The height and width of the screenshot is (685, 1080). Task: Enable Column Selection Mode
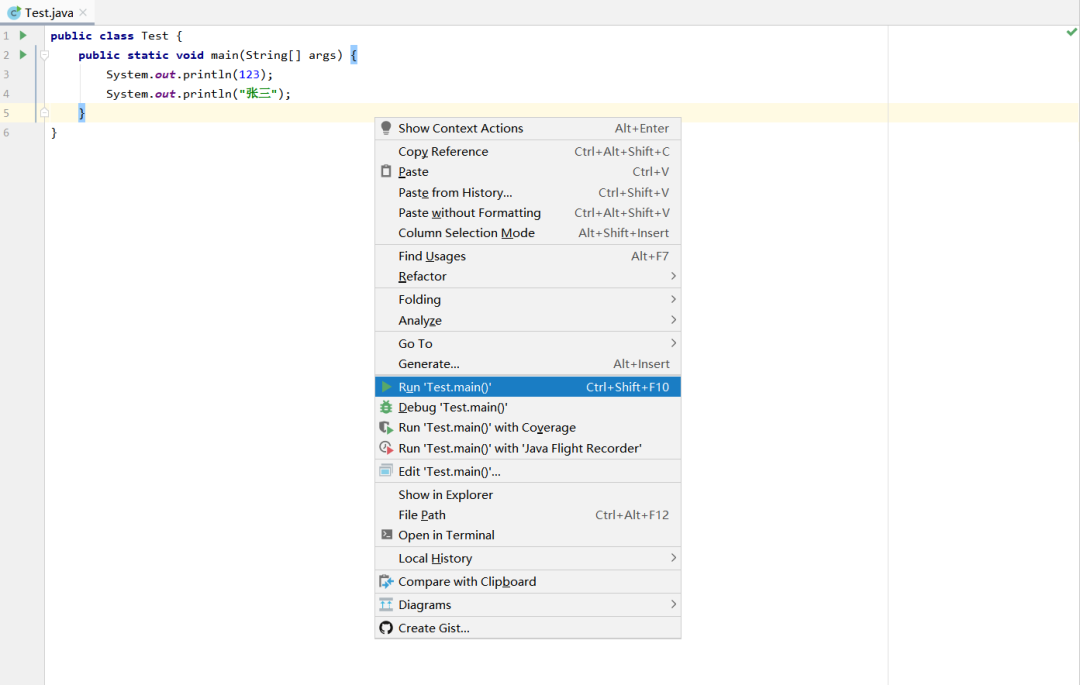tap(528, 233)
